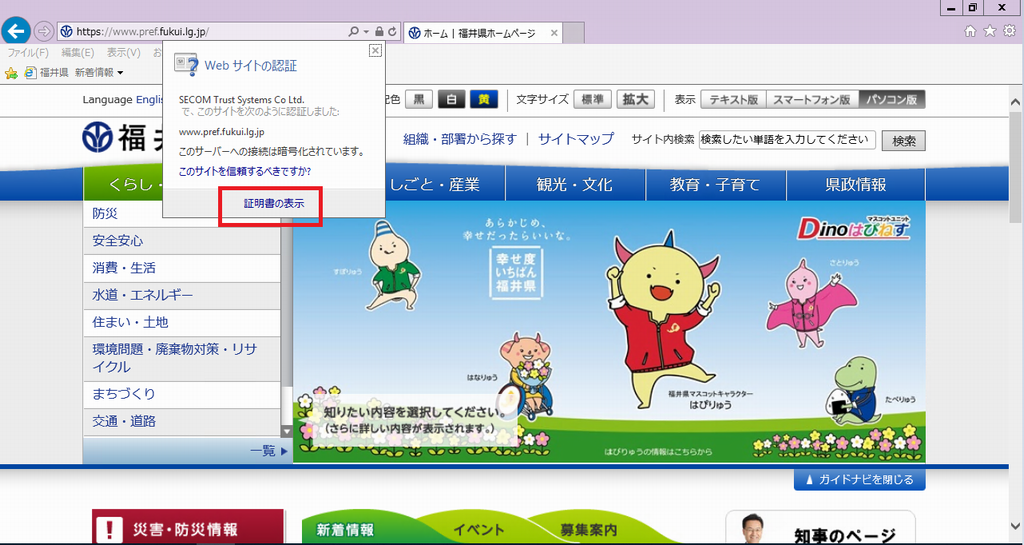
Task: Open the Favorites star icon at top right
Action: click(990, 31)
